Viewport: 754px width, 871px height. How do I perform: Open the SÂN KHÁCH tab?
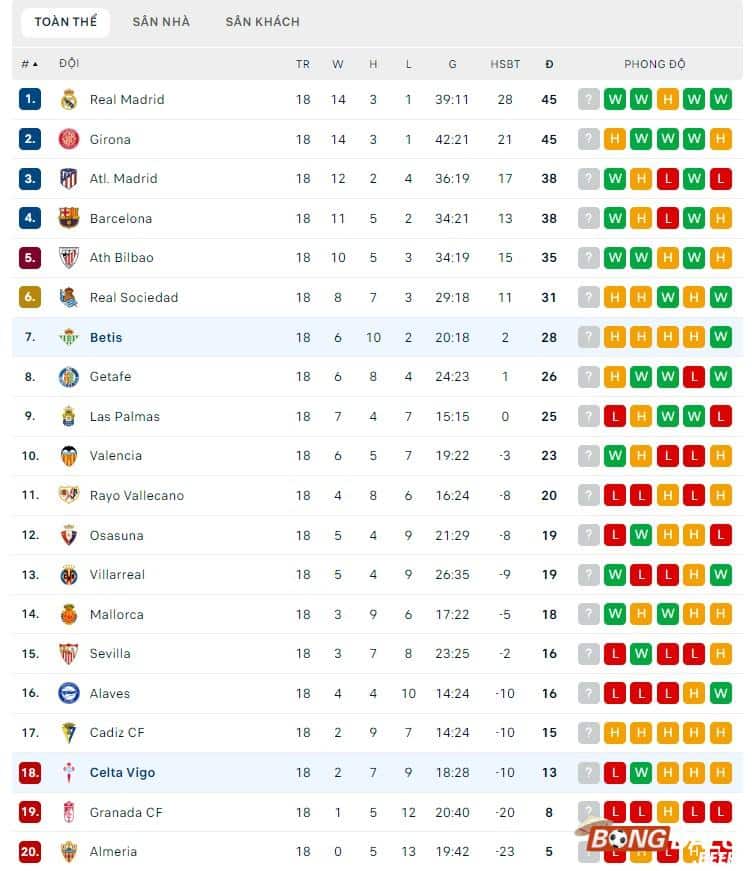[x=262, y=21]
